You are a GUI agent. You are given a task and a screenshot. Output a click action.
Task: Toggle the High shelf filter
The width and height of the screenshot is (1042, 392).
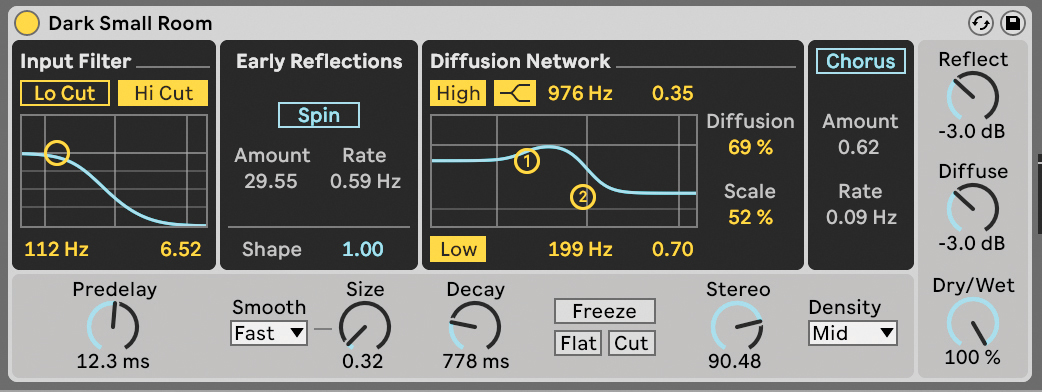(458, 94)
